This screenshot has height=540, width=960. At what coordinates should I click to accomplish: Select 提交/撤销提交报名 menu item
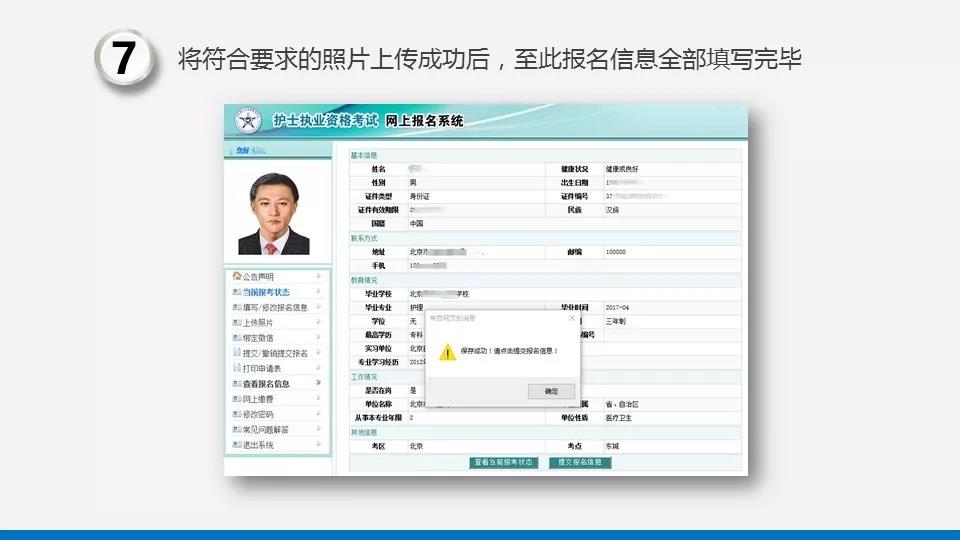pyautogui.click(x=275, y=353)
